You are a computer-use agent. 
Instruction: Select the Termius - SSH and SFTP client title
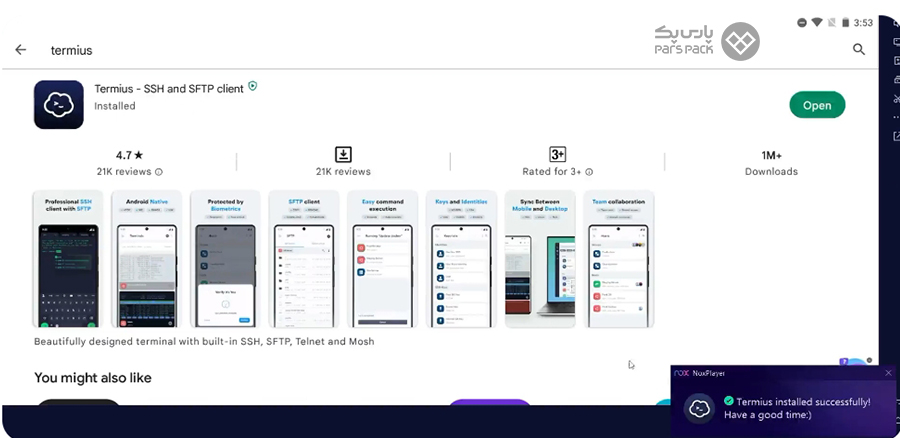point(169,88)
